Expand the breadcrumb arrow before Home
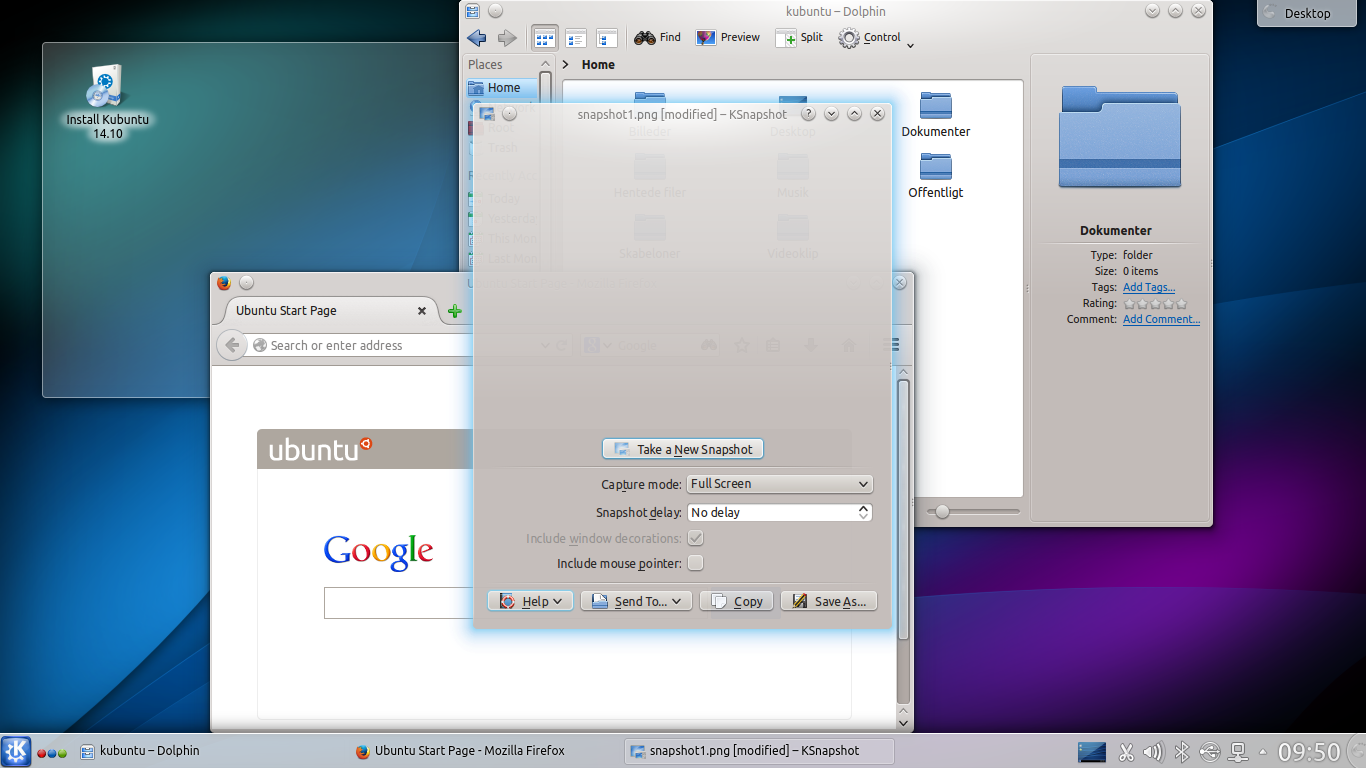Image resolution: width=1366 pixels, height=768 pixels. point(566,65)
